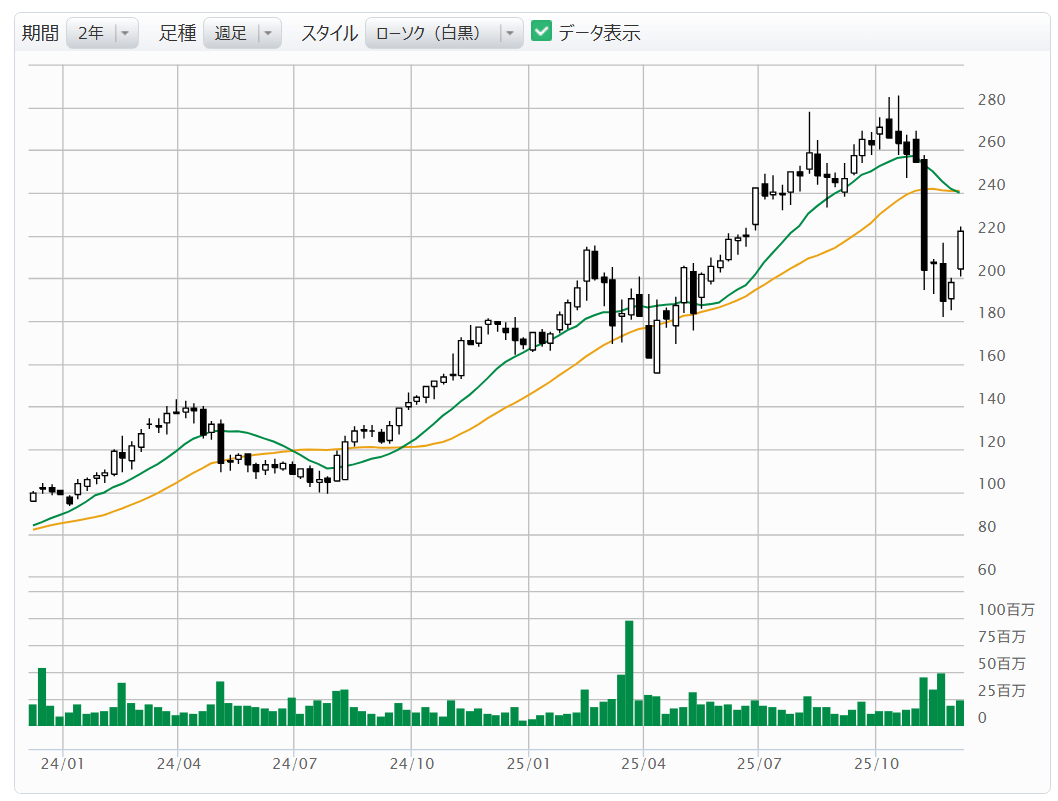Click the arrow button of the スタイル selector
Viewport: 1058px width, 801px height.
click(510, 33)
